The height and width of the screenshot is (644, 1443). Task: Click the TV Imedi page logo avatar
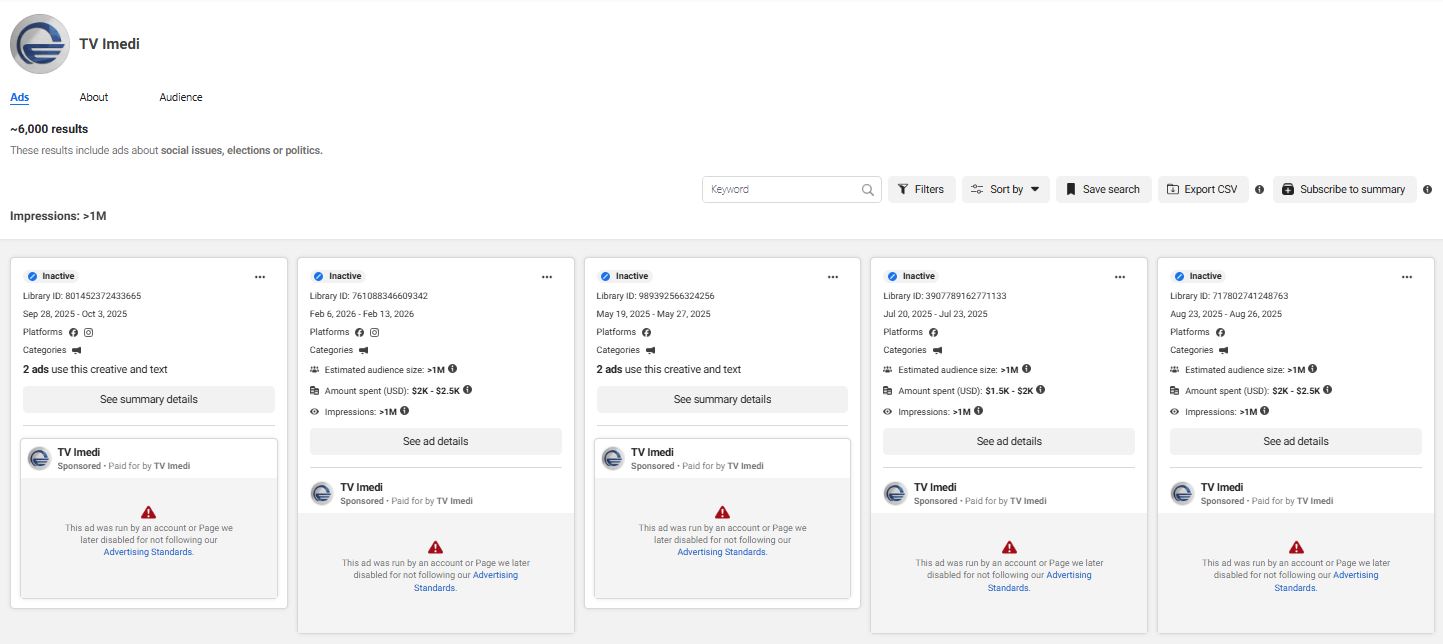(x=39, y=44)
